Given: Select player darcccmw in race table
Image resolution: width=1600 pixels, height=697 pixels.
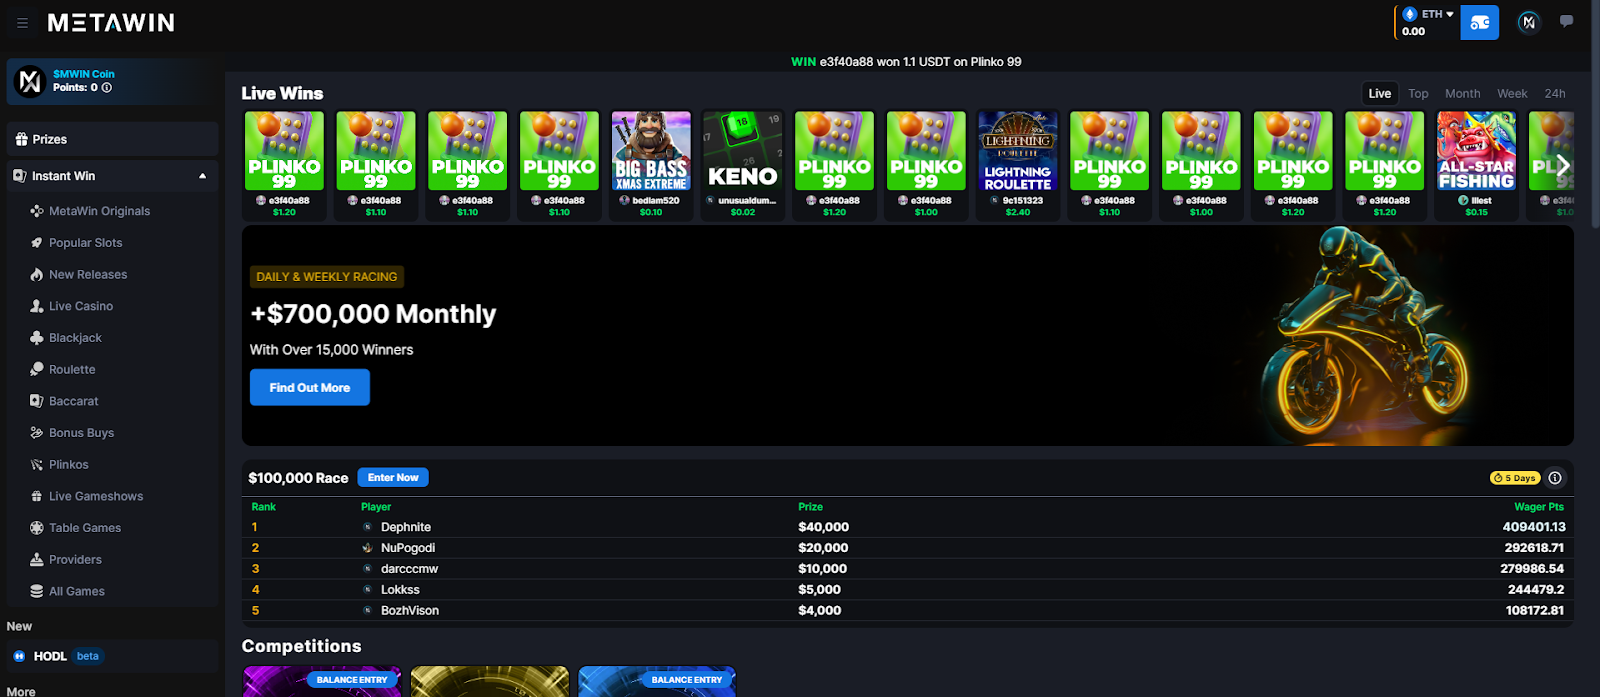Looking at the screenshot, I should click(x=410, y=569).
